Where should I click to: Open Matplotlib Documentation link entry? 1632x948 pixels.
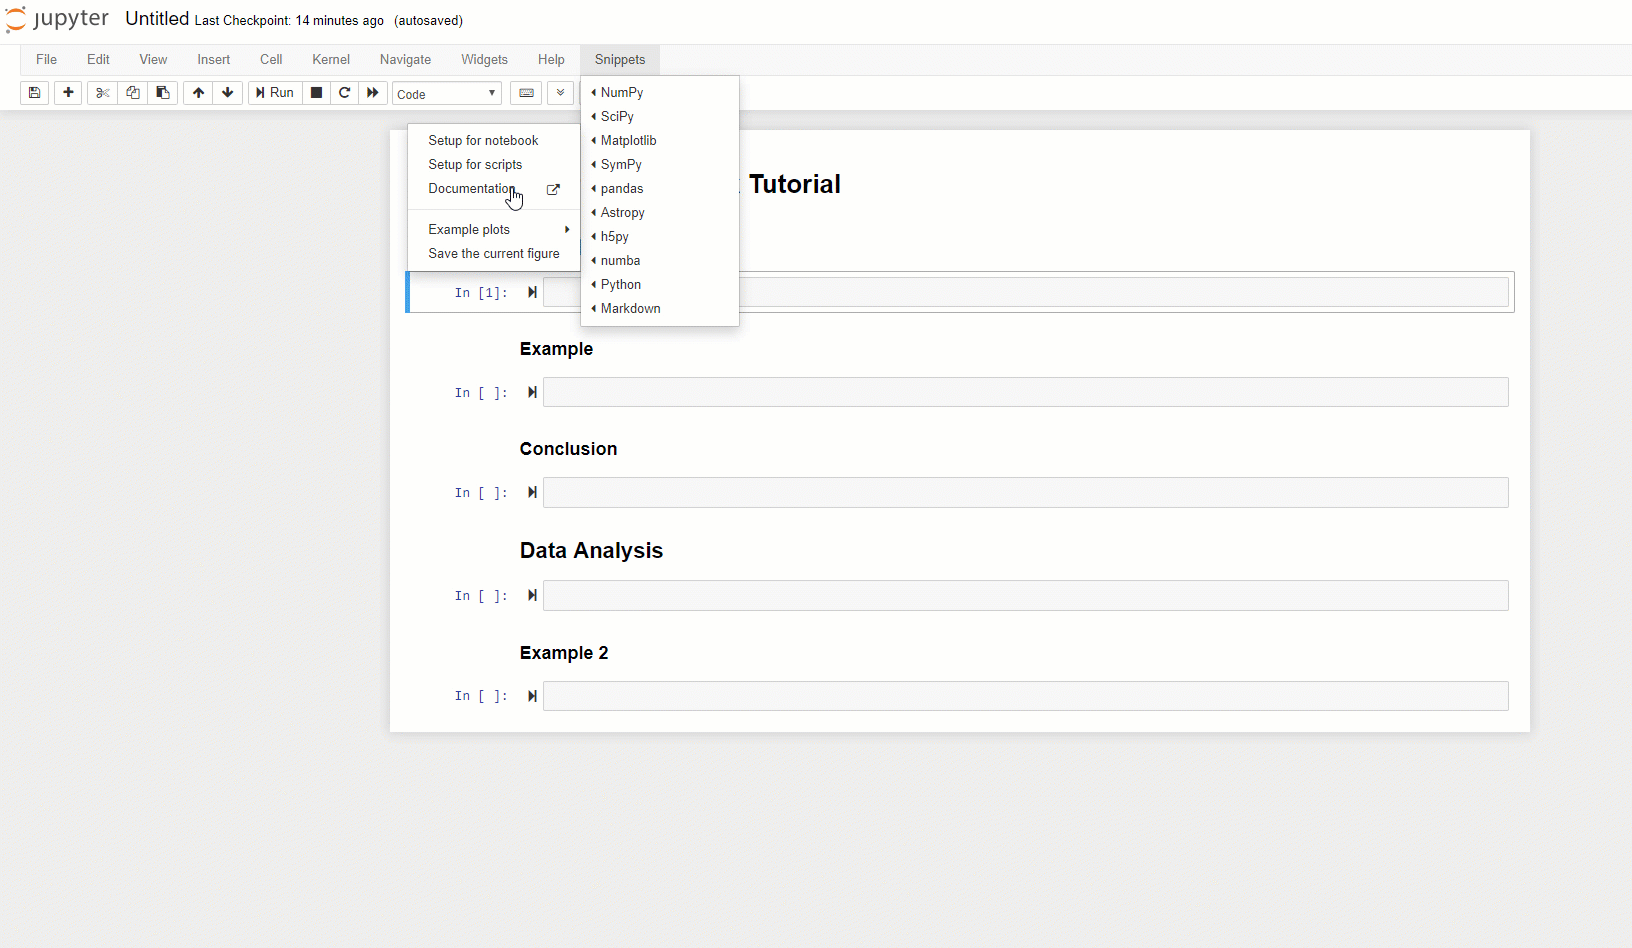[494, 188]
